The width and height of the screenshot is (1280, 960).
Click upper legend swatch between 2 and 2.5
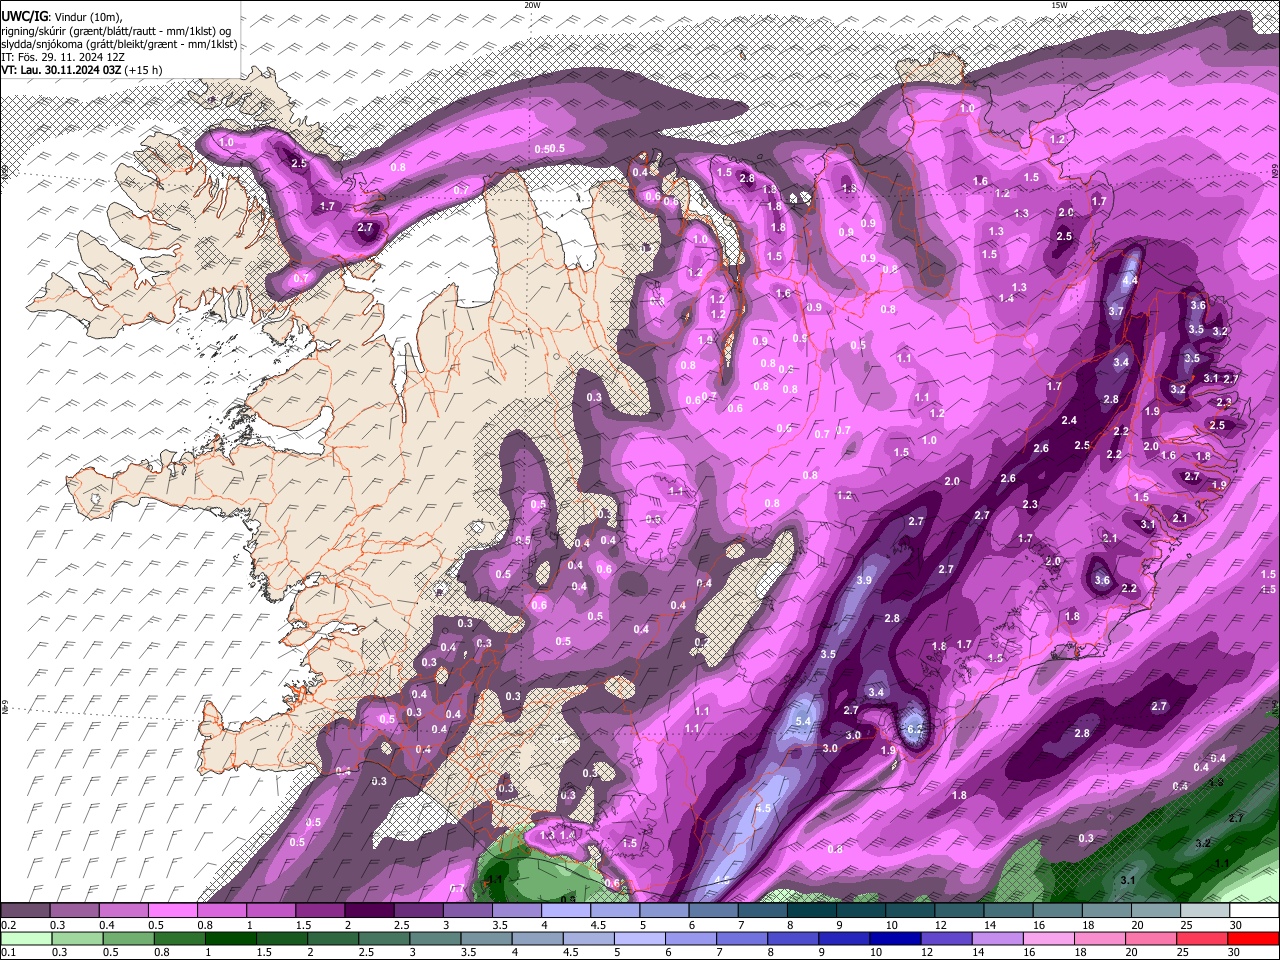[x=369, y=911]
